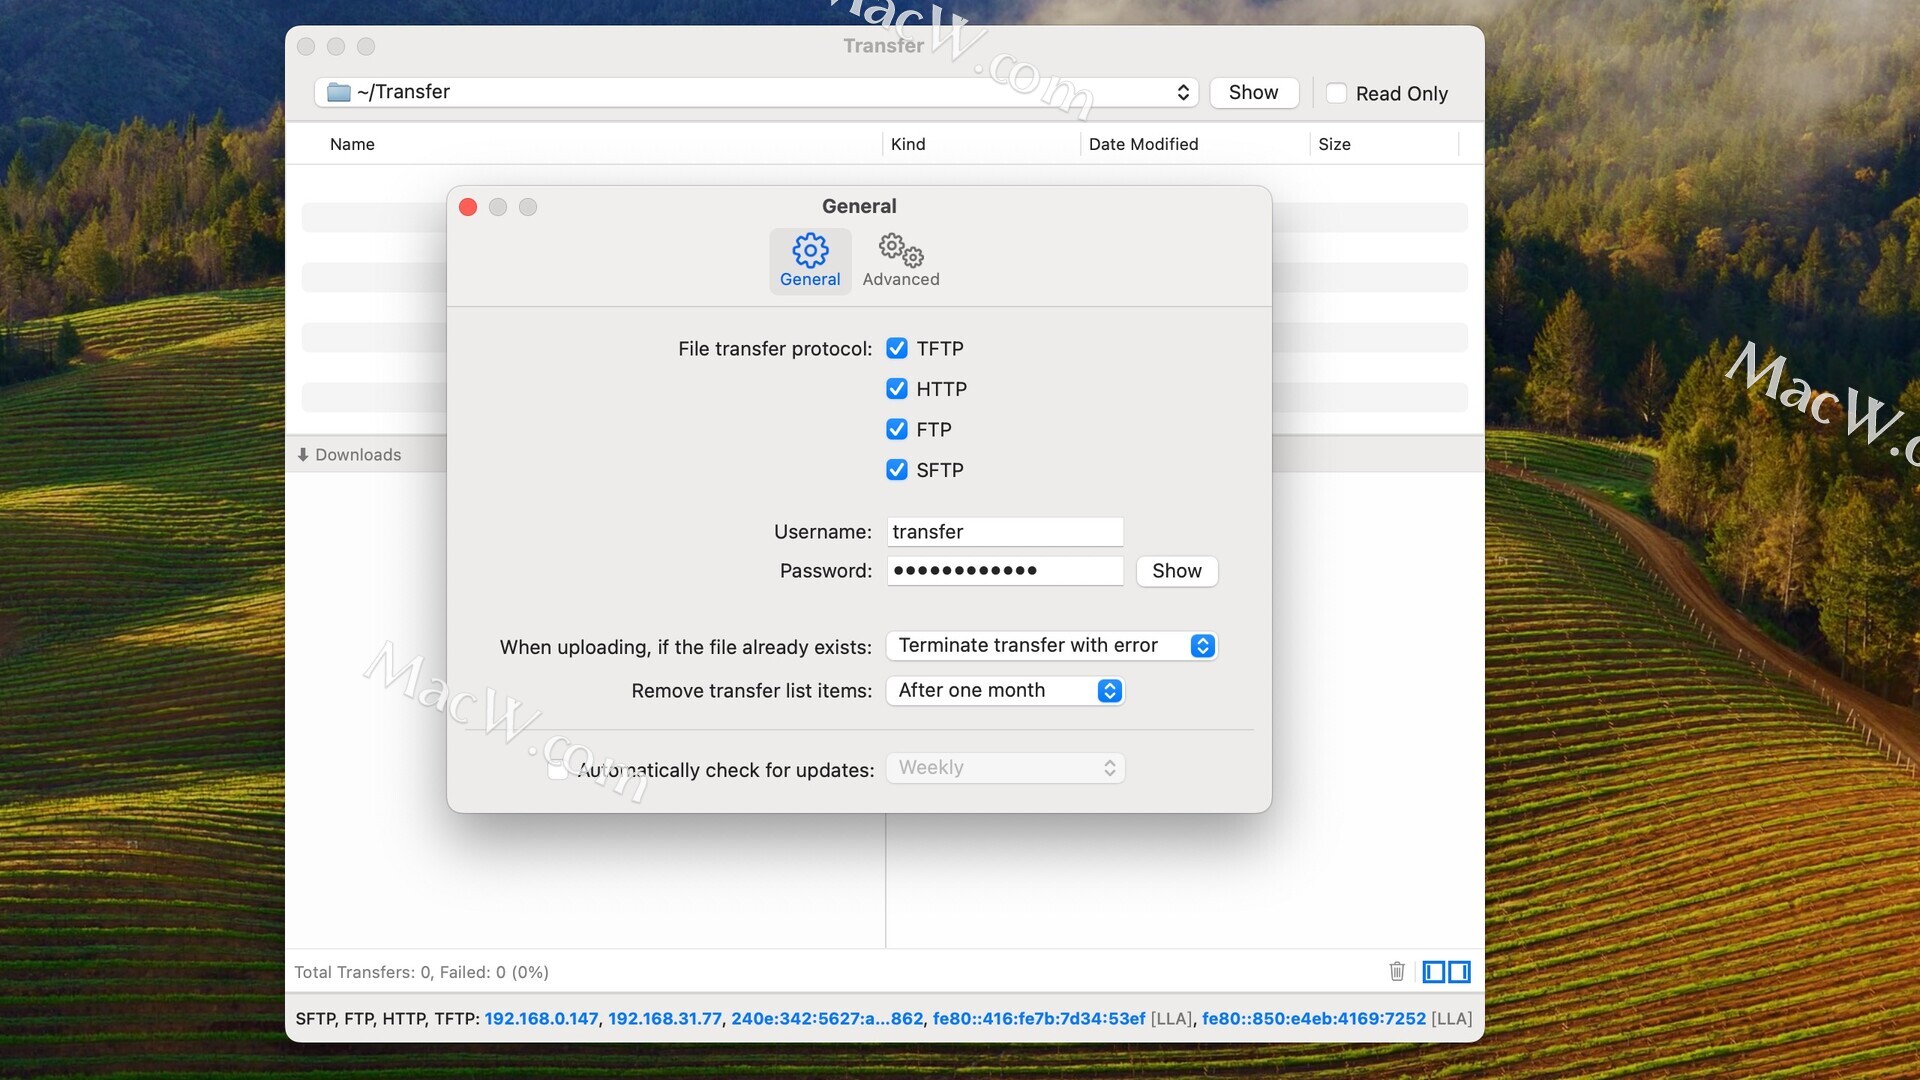The image size is (1920, 1080).
Task: Open the 192.168.0.147 address link
Action: point(541,1018)
